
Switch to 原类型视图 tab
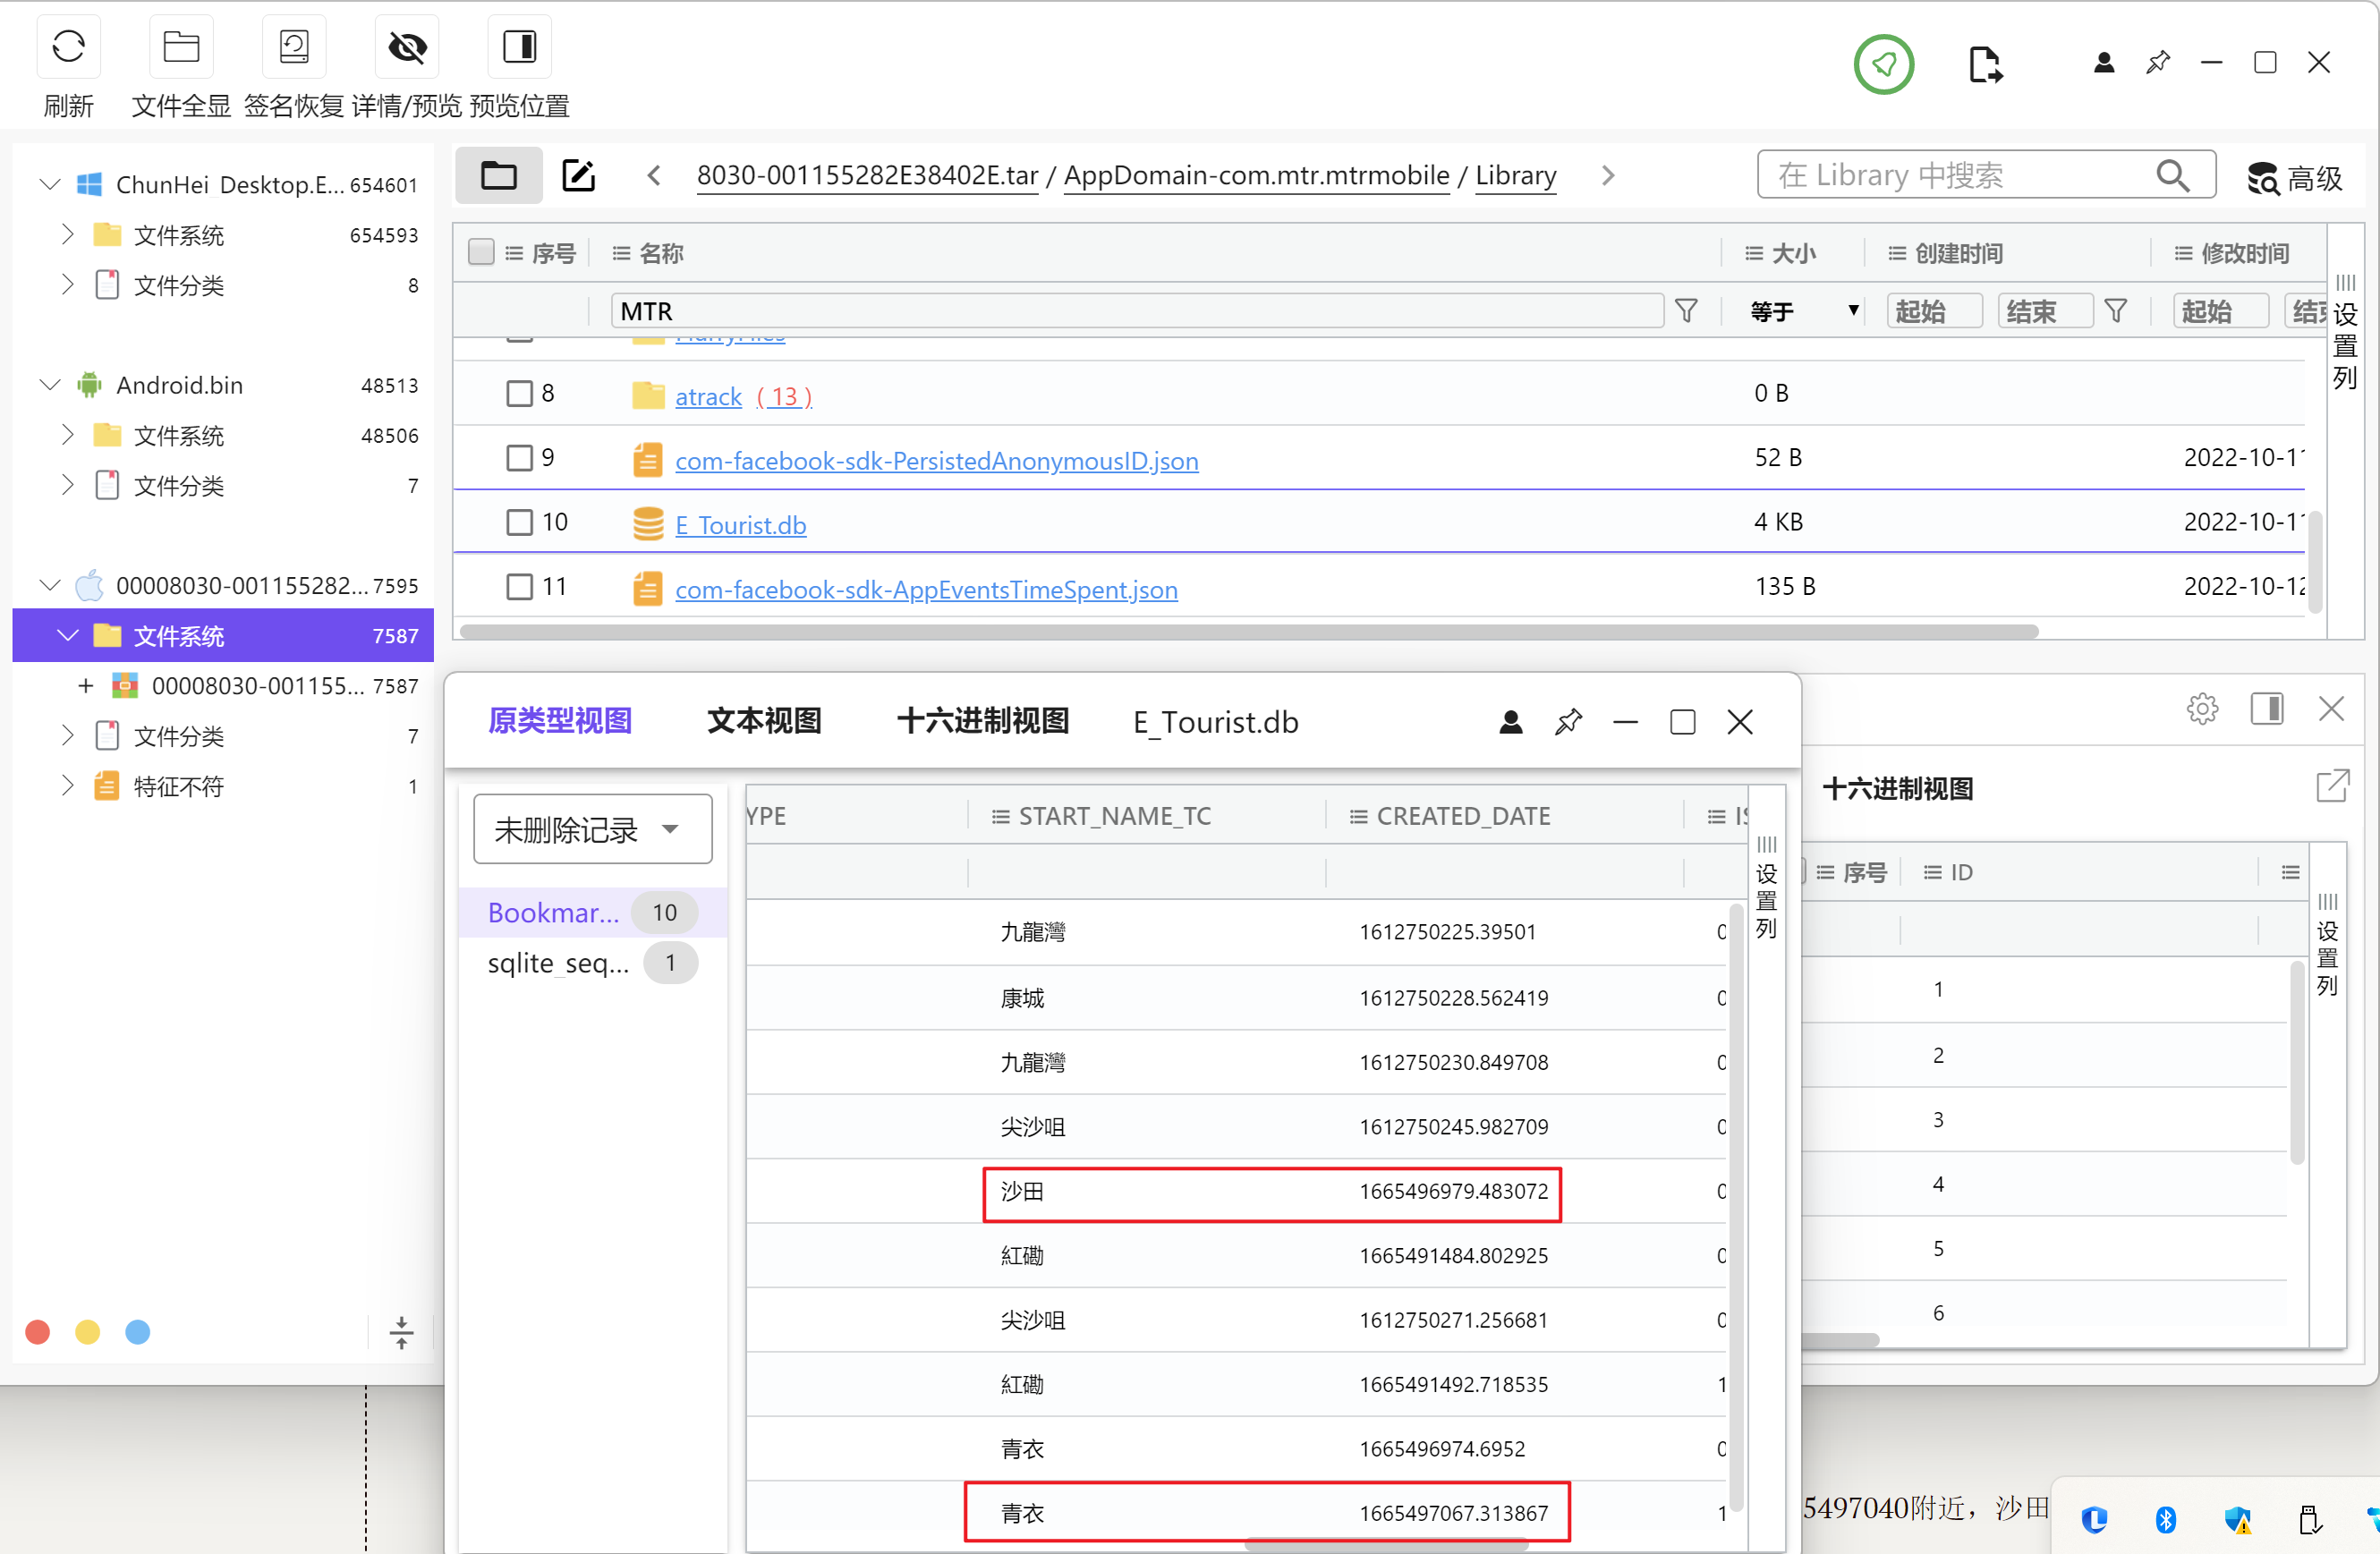560,721
